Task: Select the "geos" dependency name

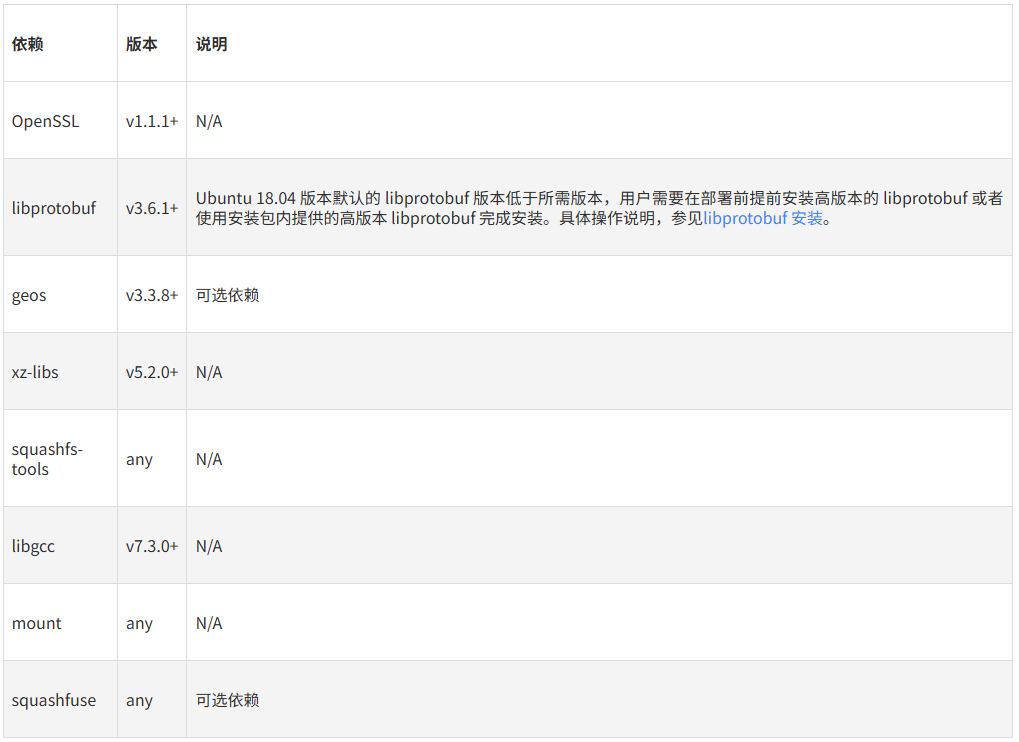Action: coord(29,296)
